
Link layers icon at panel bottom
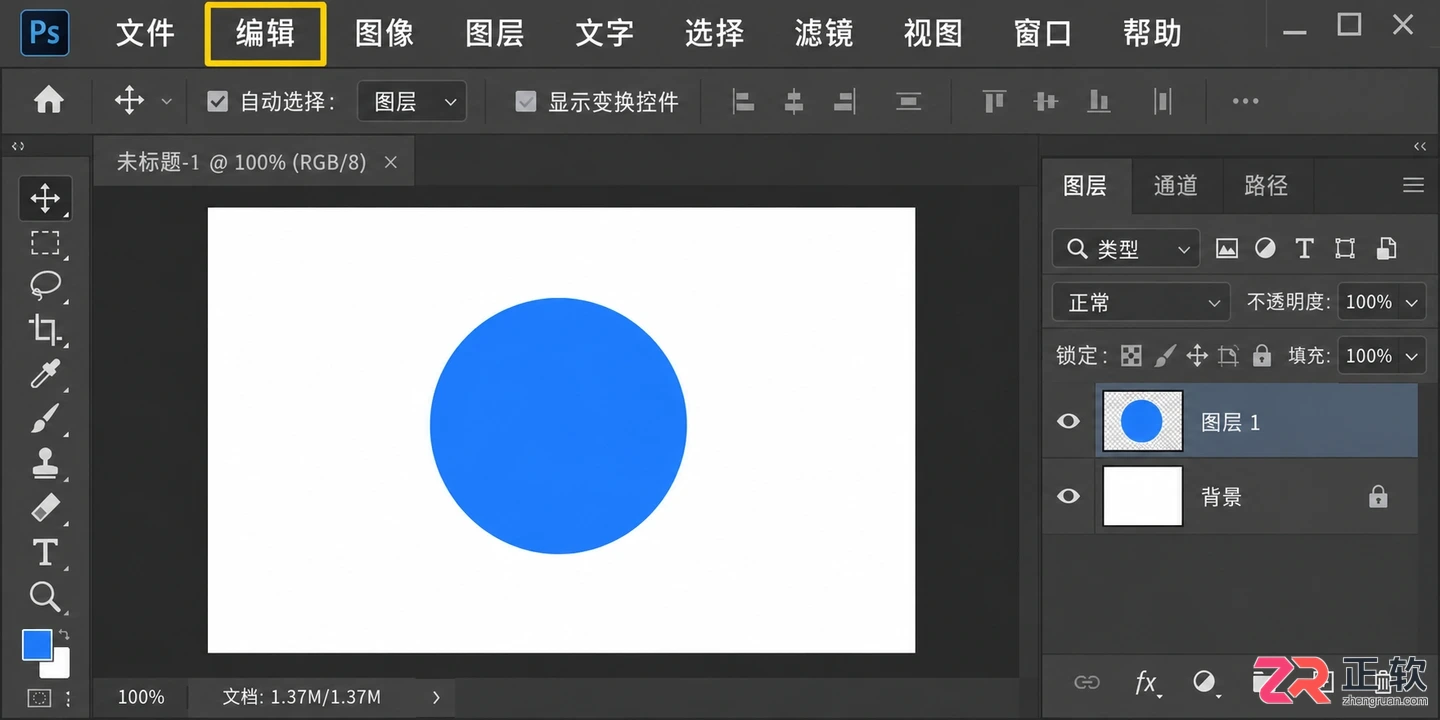1087,682
